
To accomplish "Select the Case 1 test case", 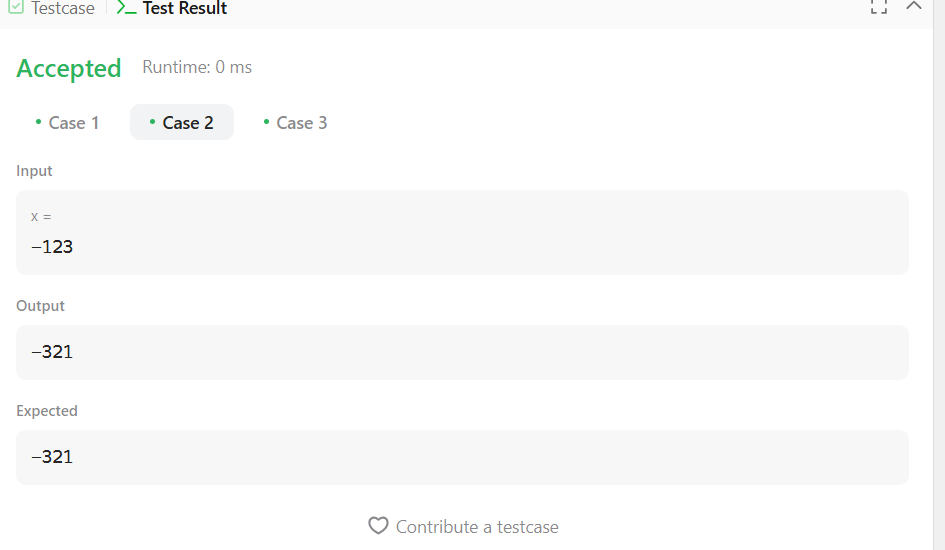I will (x=73, y=123).
